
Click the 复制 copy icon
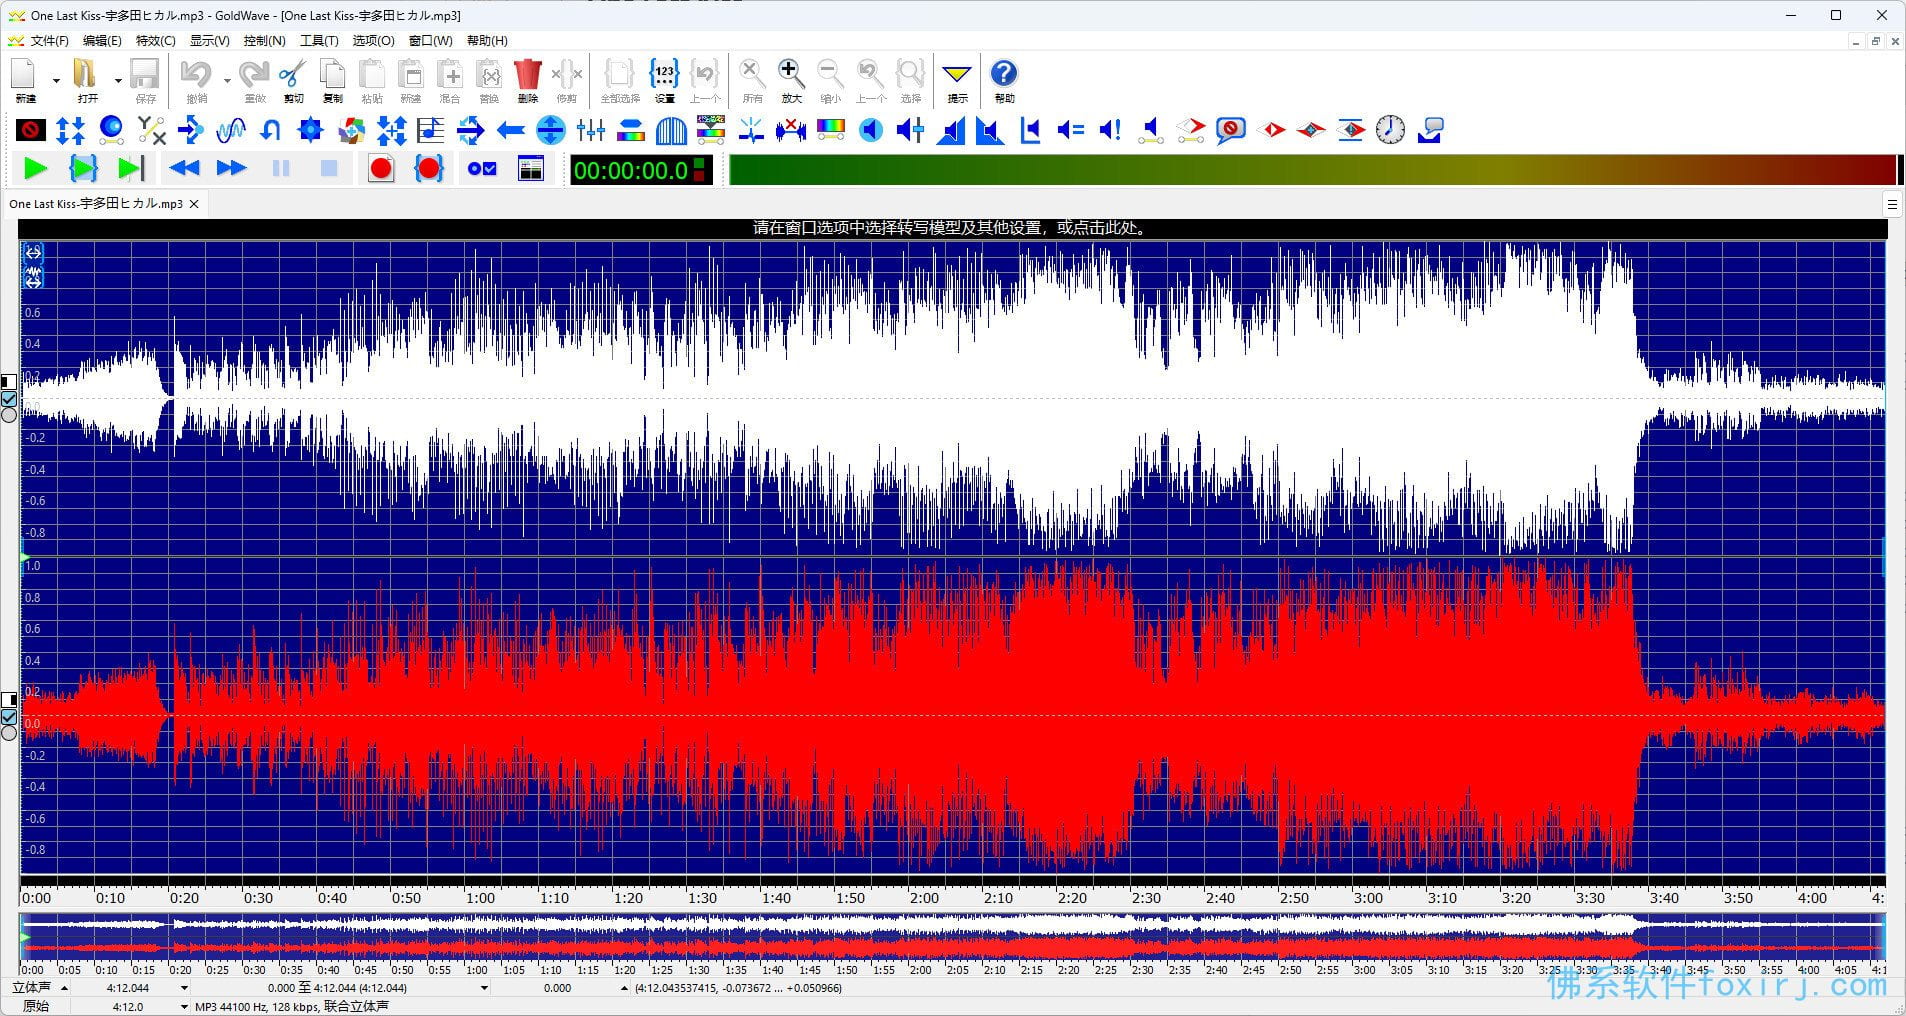[333, 80]
